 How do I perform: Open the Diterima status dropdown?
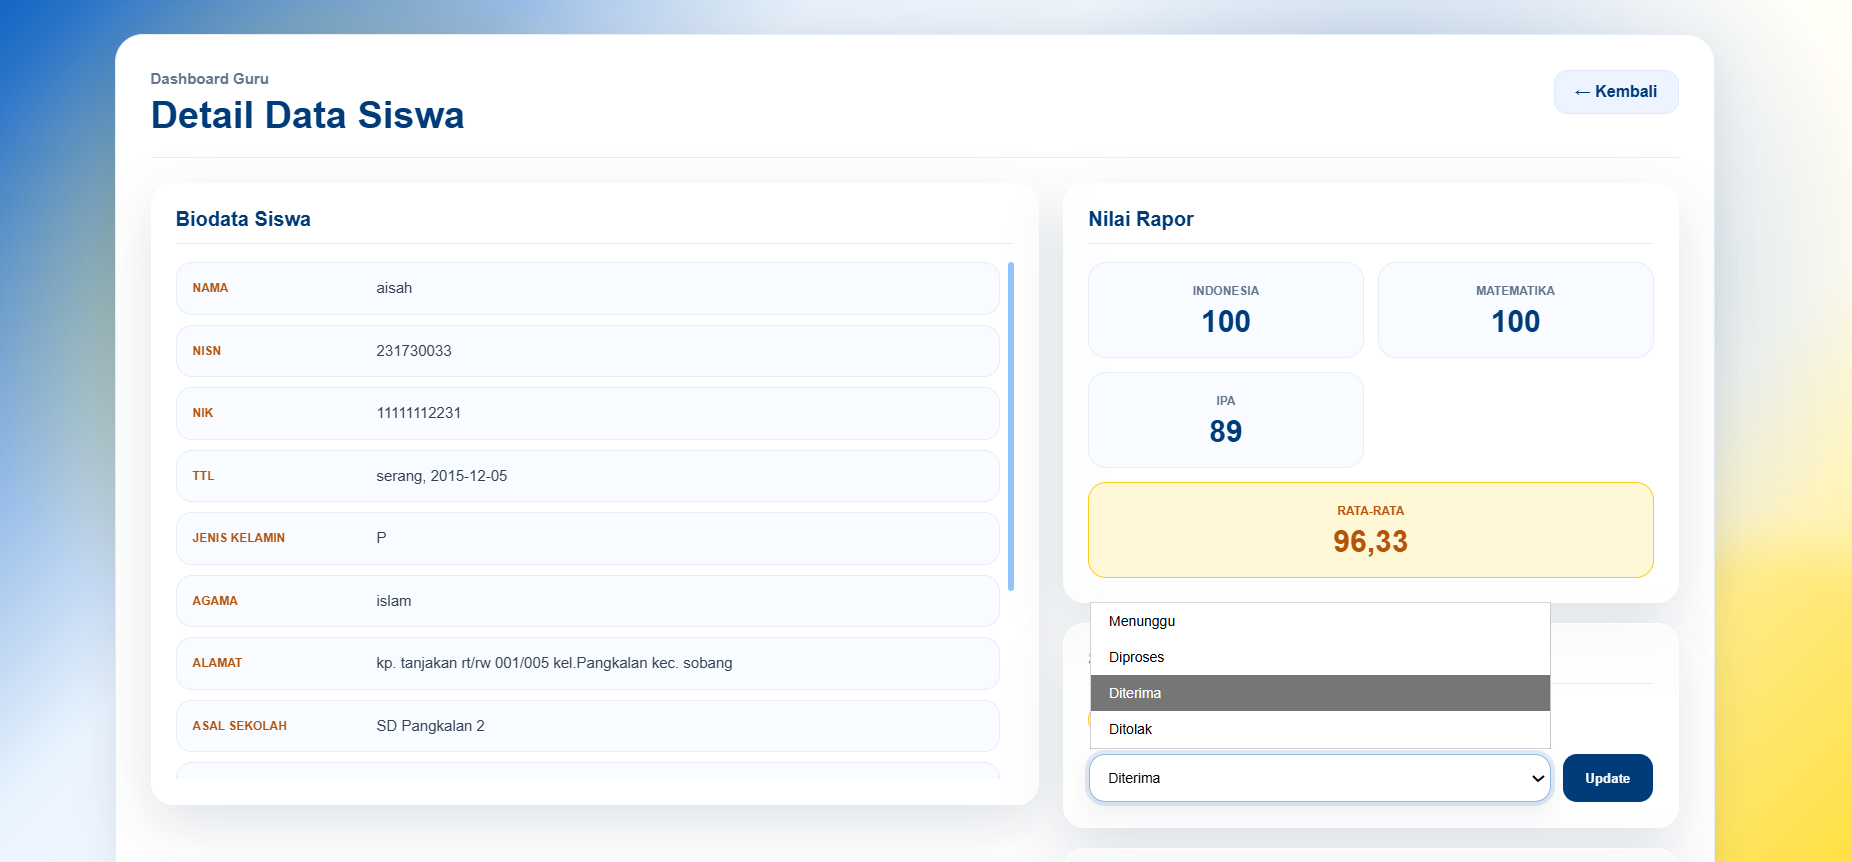pos(1320,778)
